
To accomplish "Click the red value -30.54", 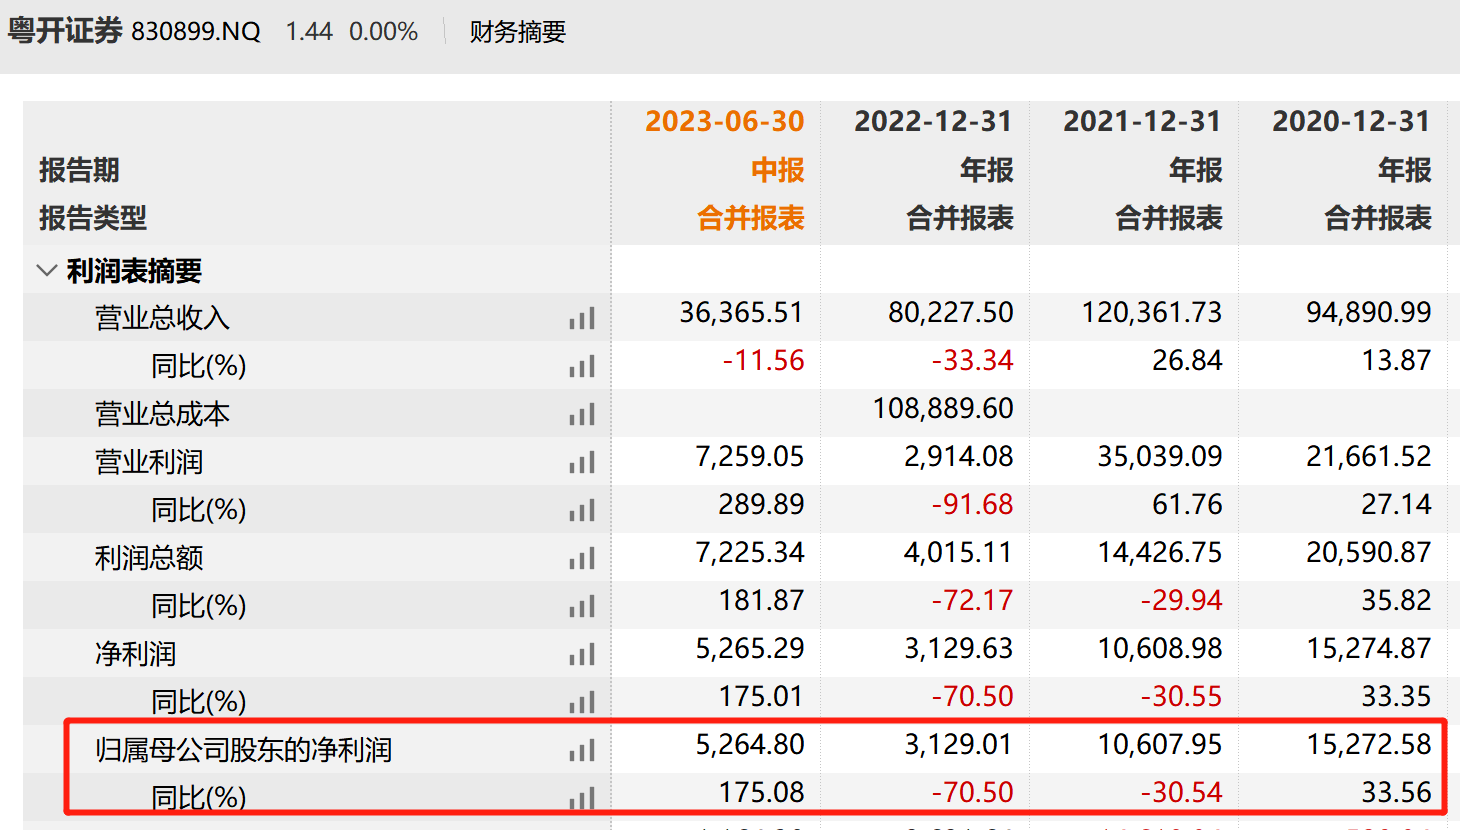I will click(1181, 793).
